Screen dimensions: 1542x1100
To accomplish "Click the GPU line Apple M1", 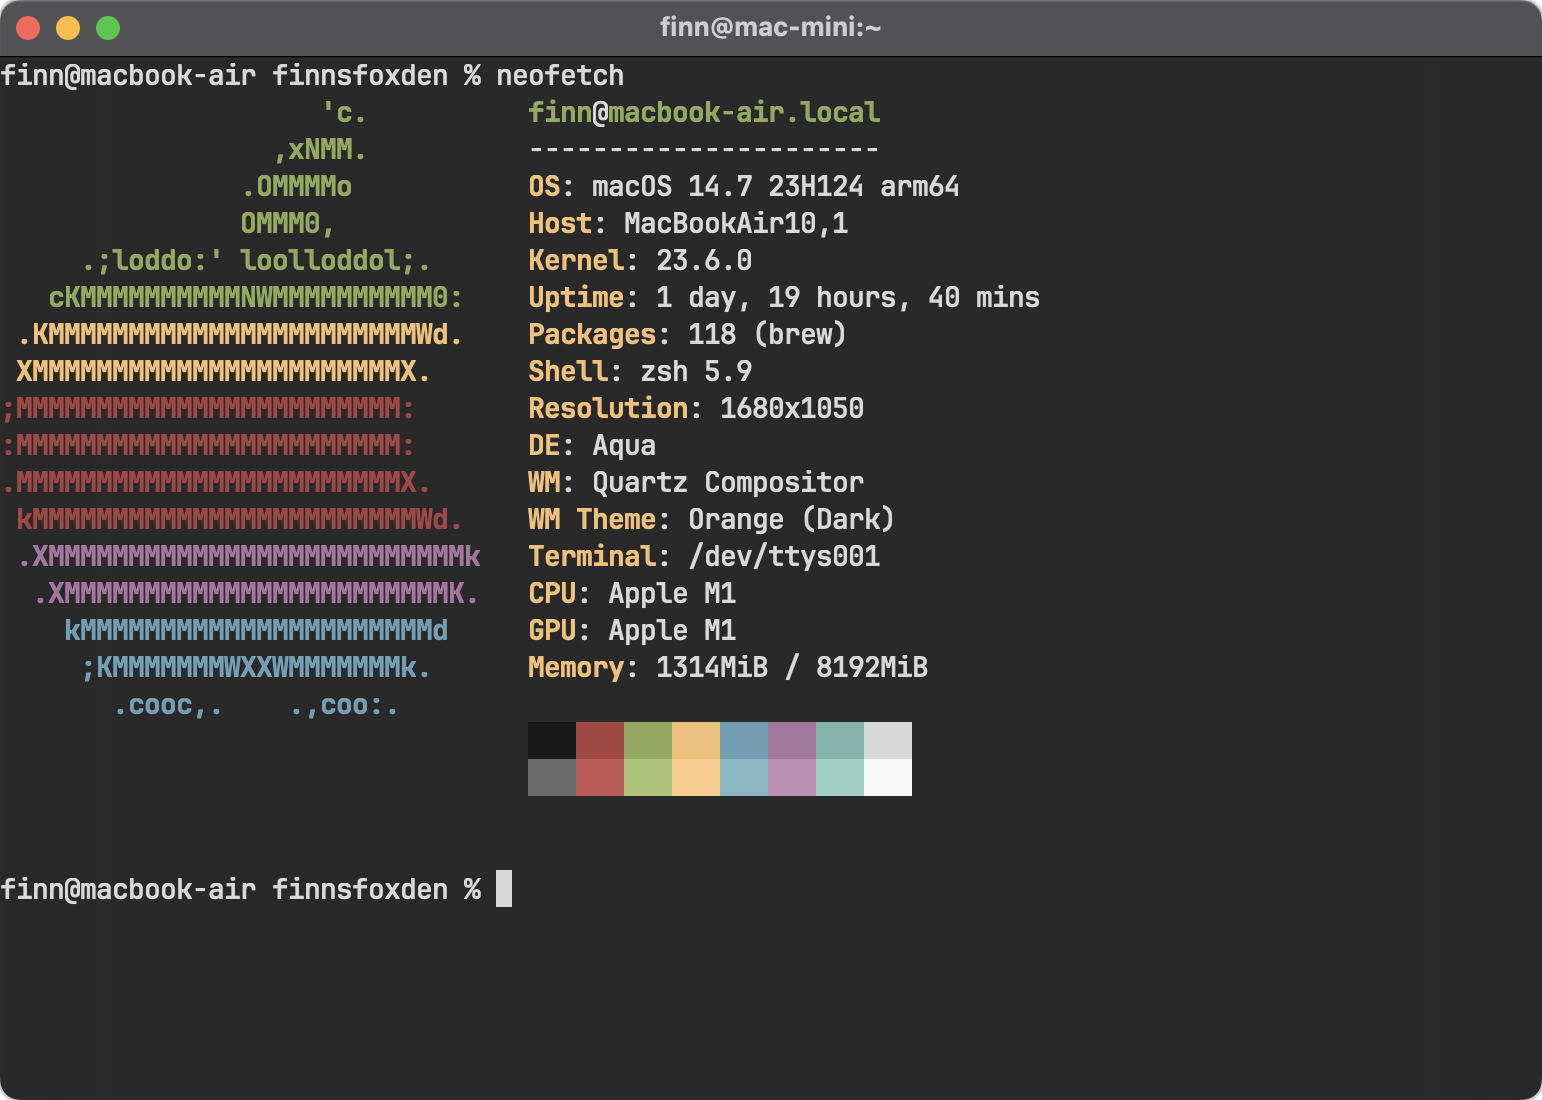I will tap(632, 630).
